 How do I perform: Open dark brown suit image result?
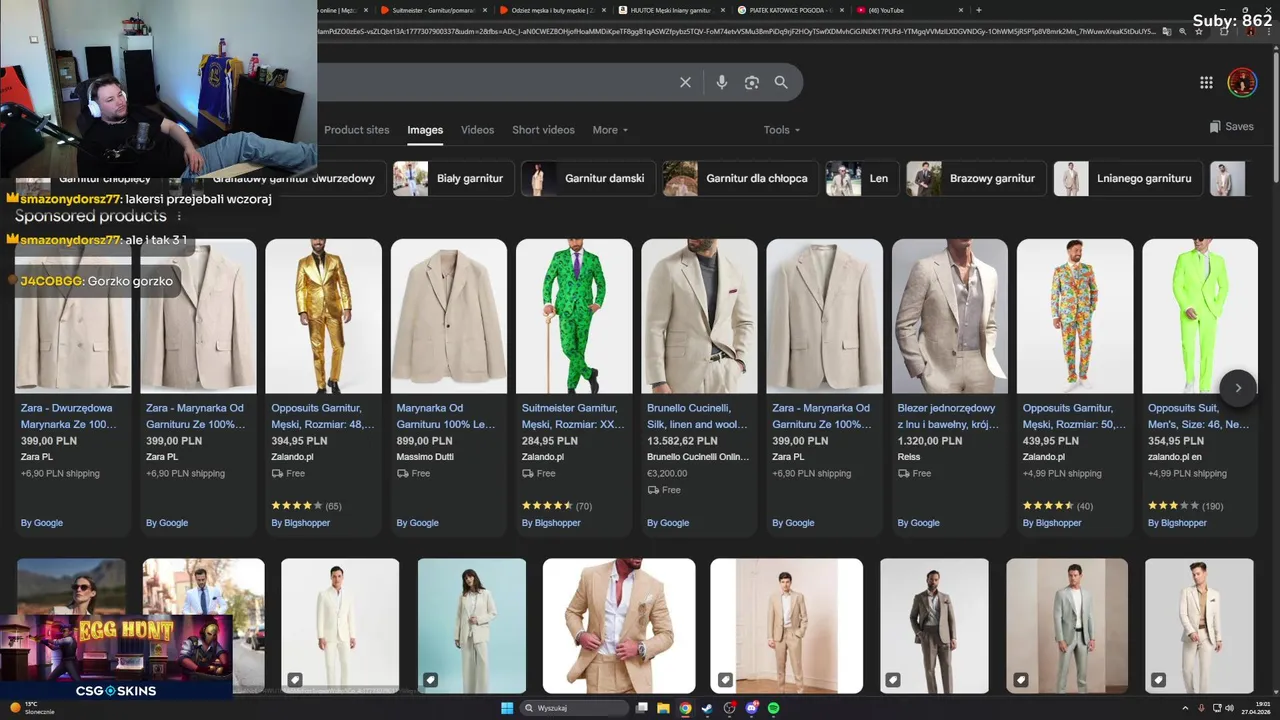tap(934, 626)
